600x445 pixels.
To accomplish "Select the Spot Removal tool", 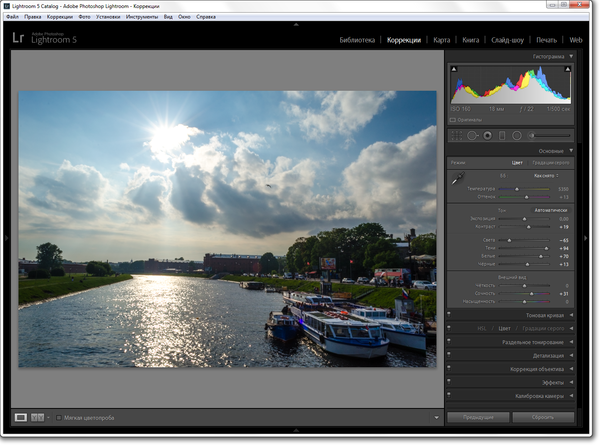I will click(x=473, y=135).
